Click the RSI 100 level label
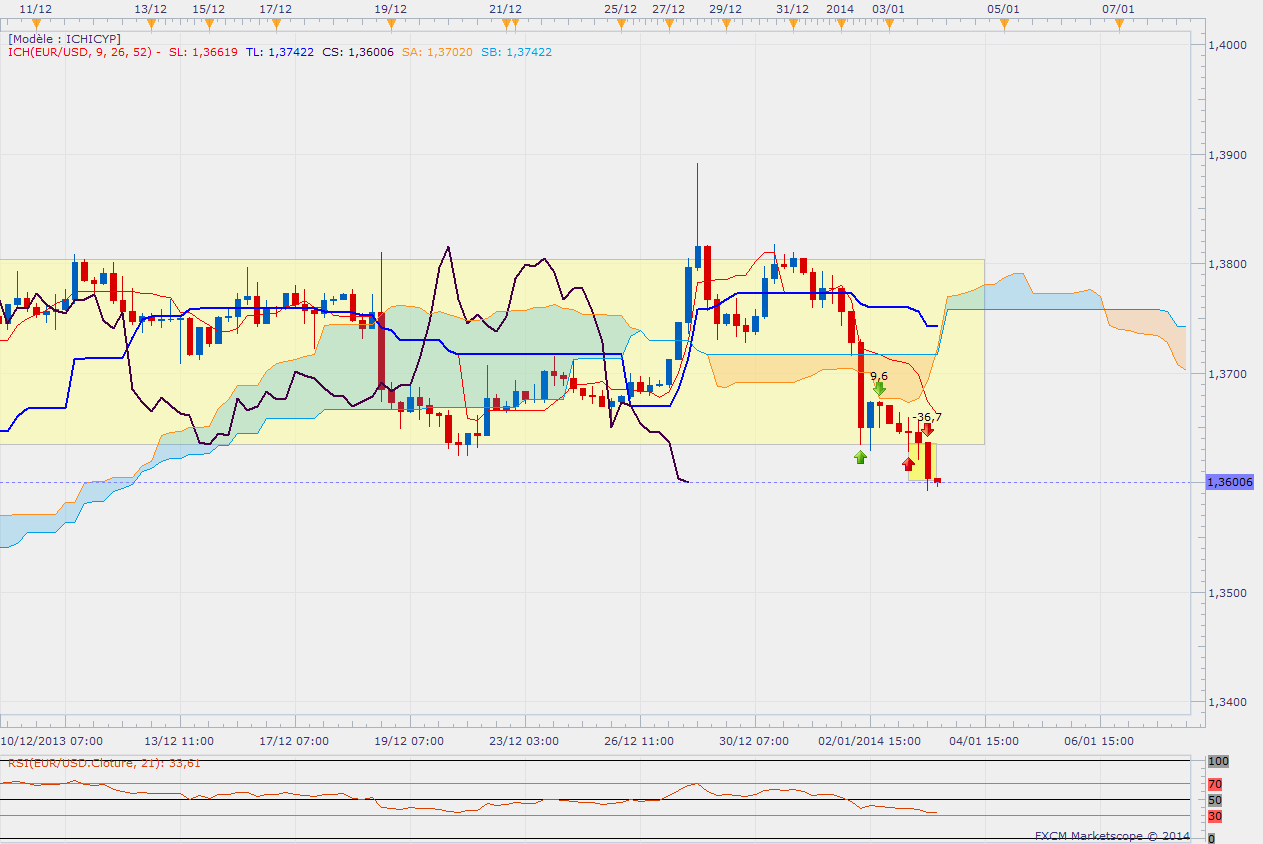The image size is (1263, 844). pos(1217,762)
